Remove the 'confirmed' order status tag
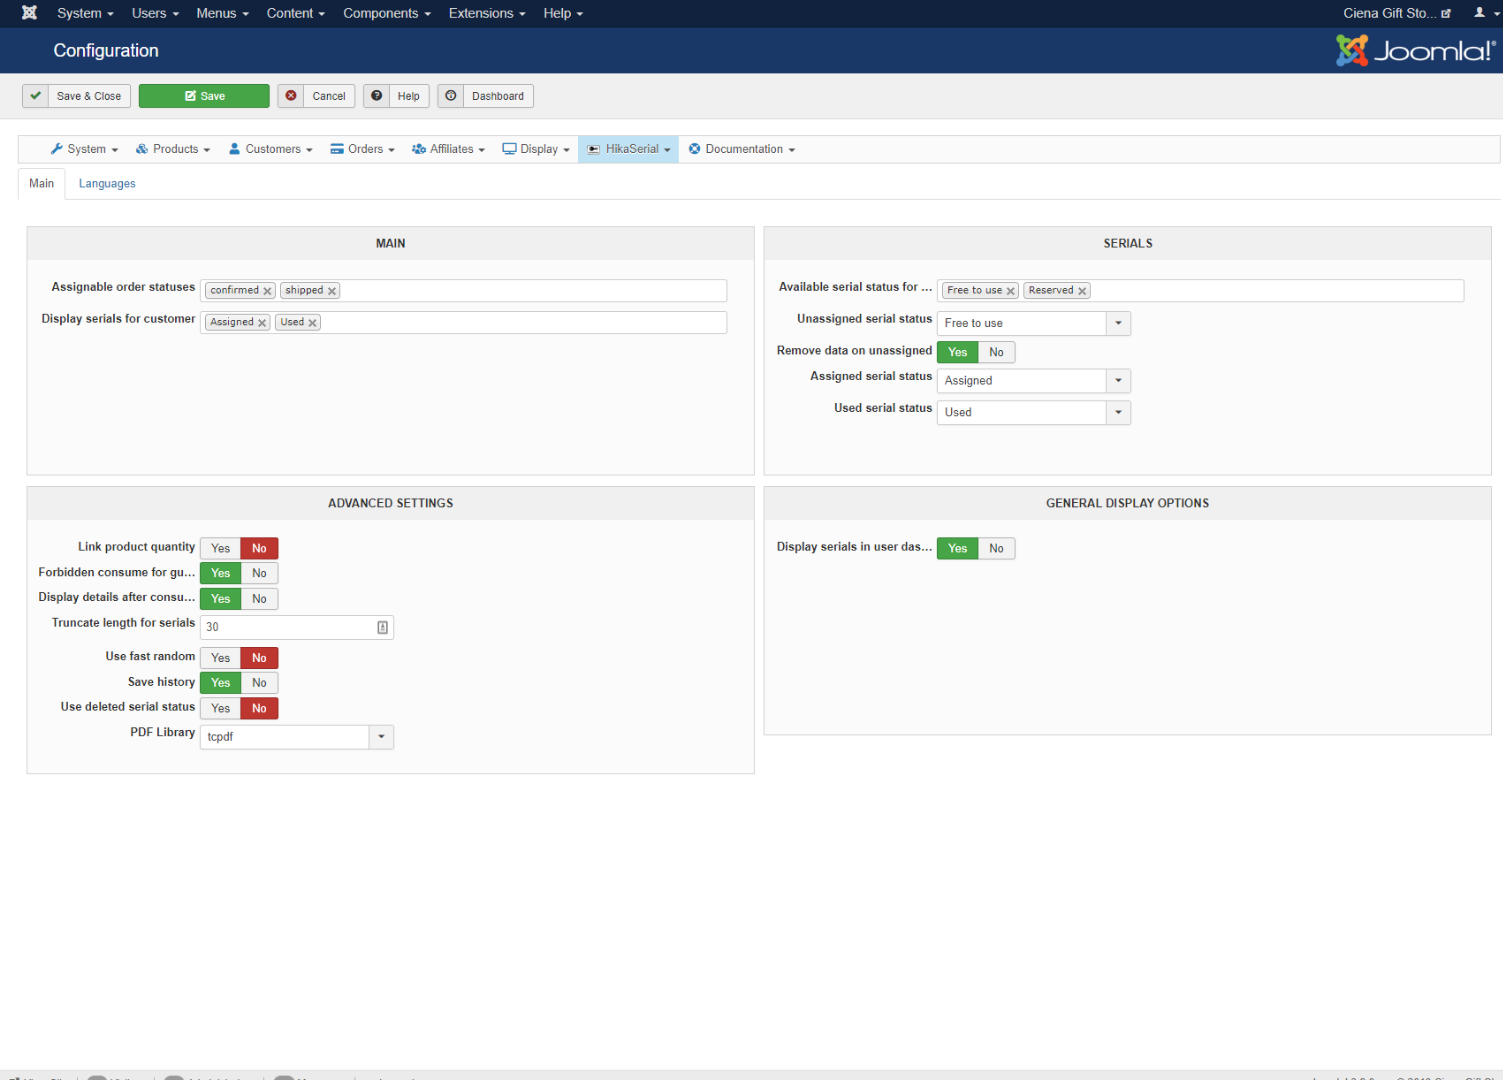This screenshot has width=1503, height=1080. point(268,291)
